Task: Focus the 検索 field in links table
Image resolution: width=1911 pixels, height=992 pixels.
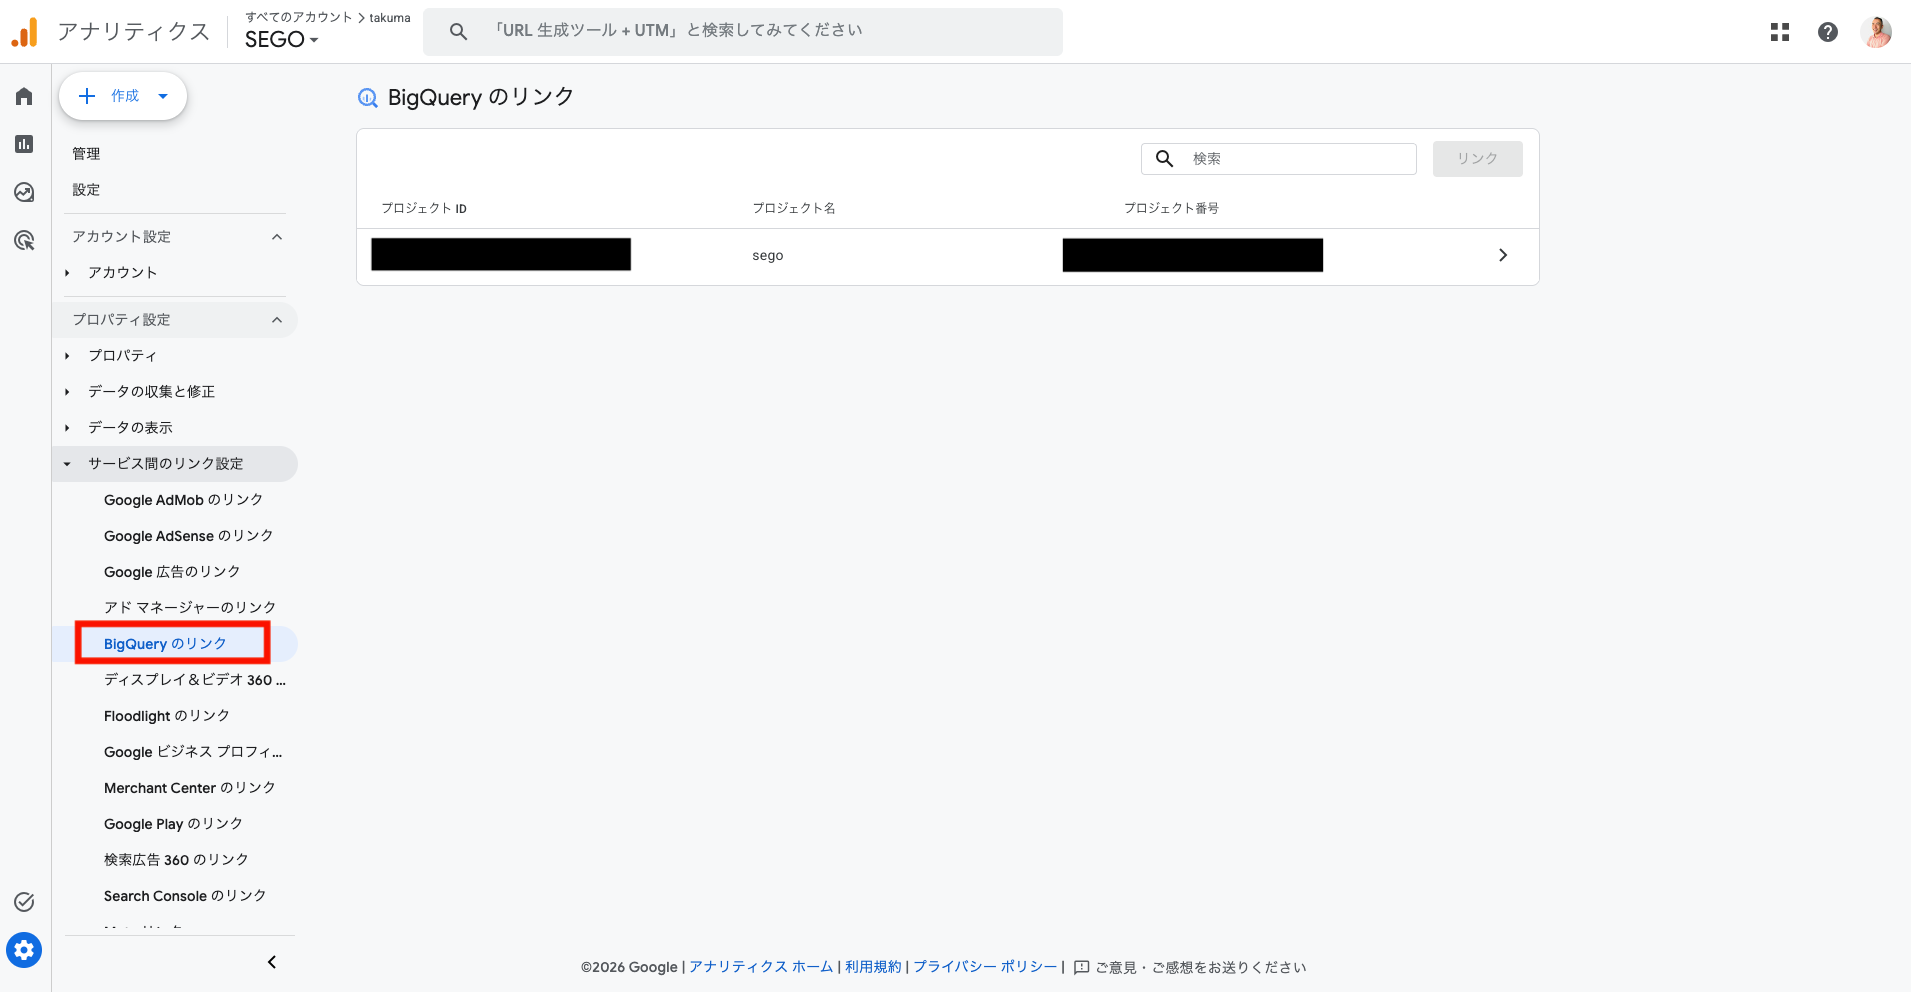Action: 1279,158
